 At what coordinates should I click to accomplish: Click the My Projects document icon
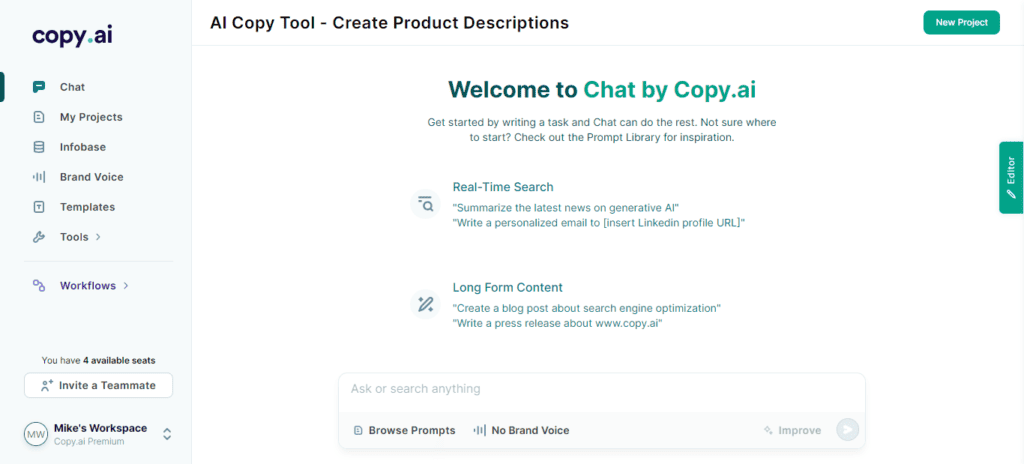[x=39, y=117]
